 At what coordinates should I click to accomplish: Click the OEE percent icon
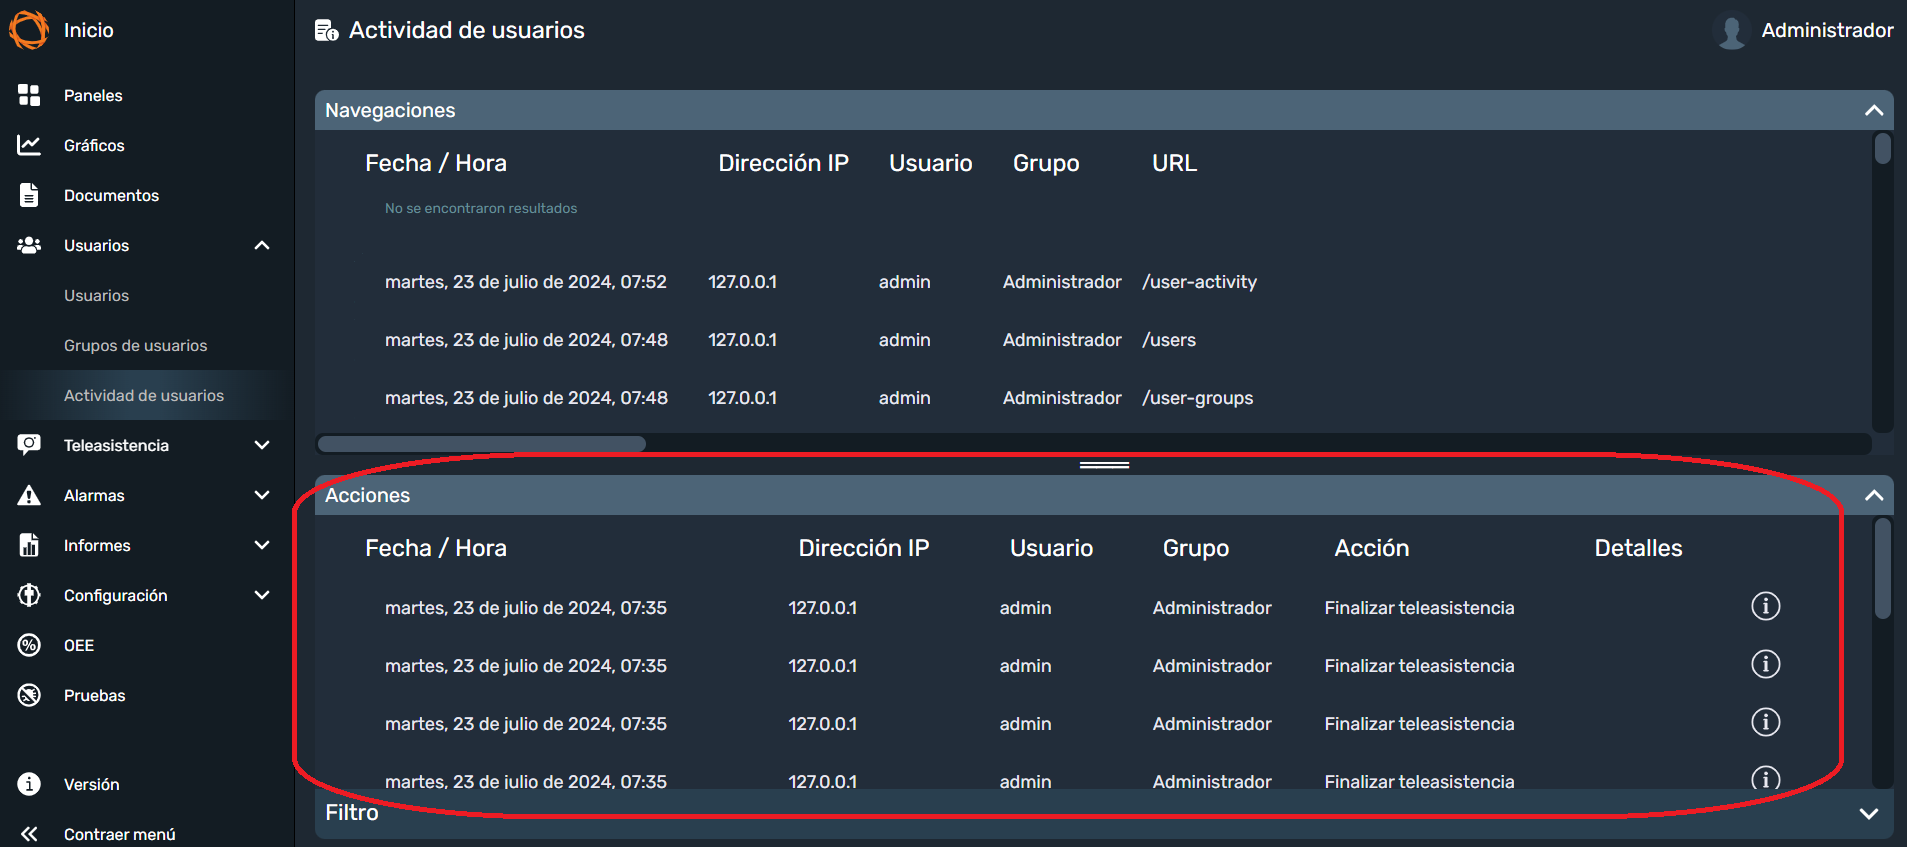pos(29,645)
